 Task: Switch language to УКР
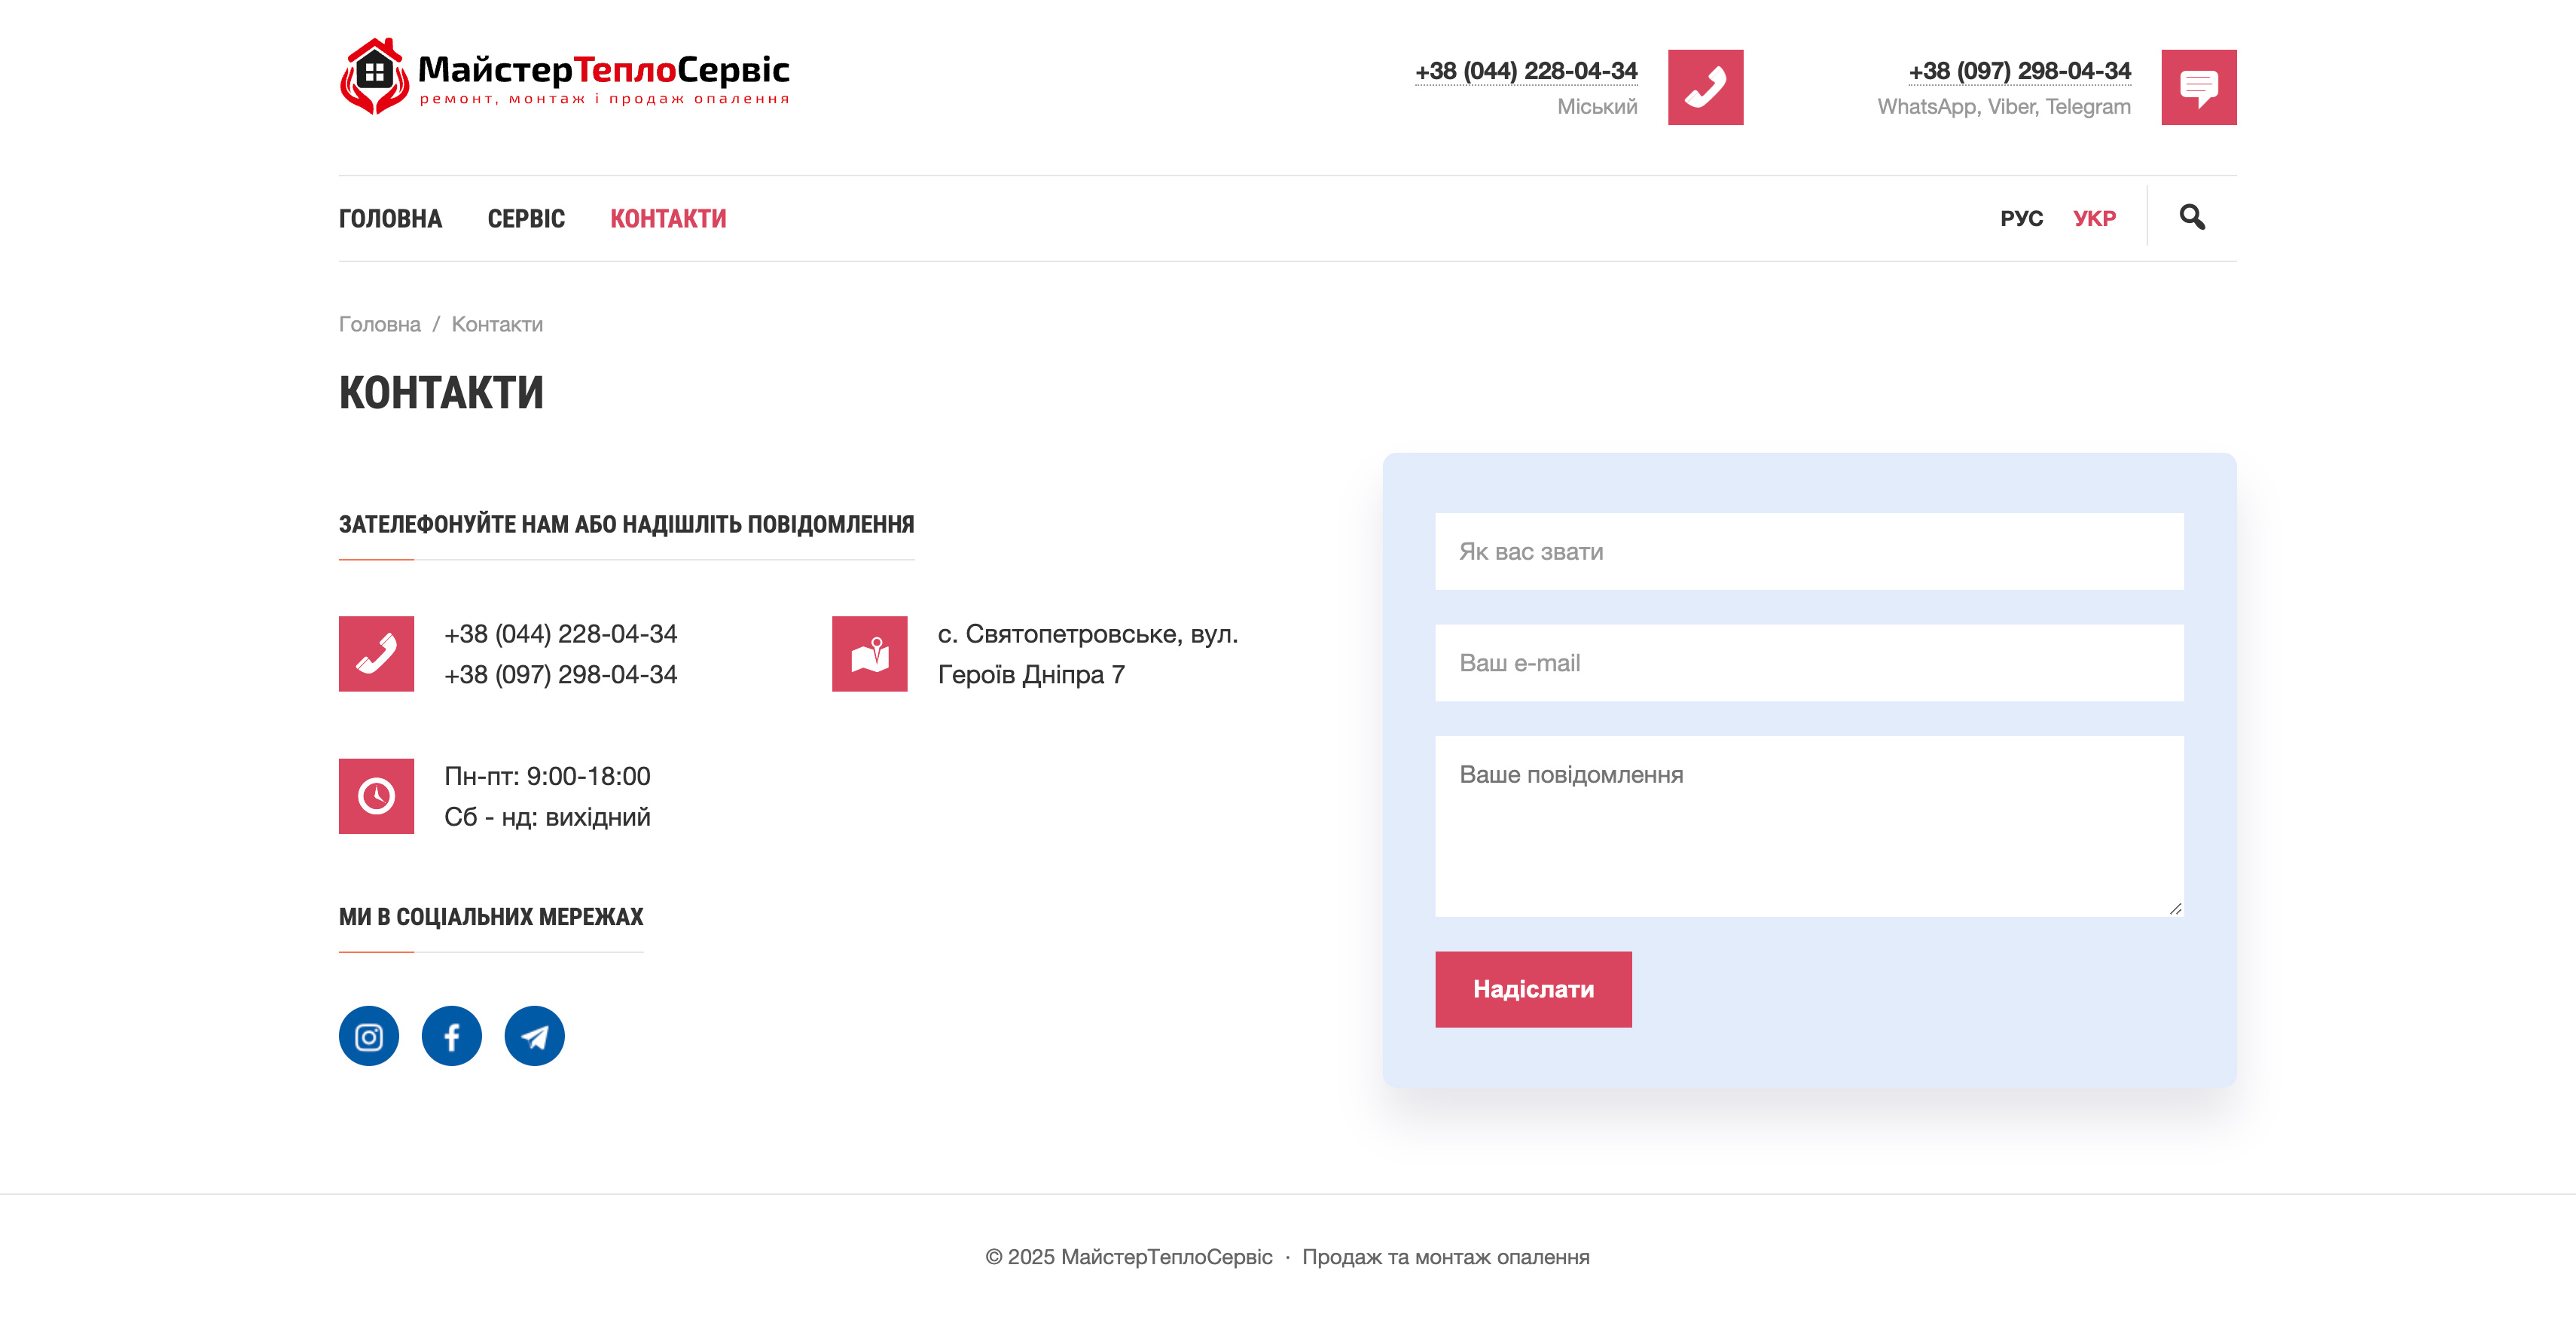(x=2094, y=219)
